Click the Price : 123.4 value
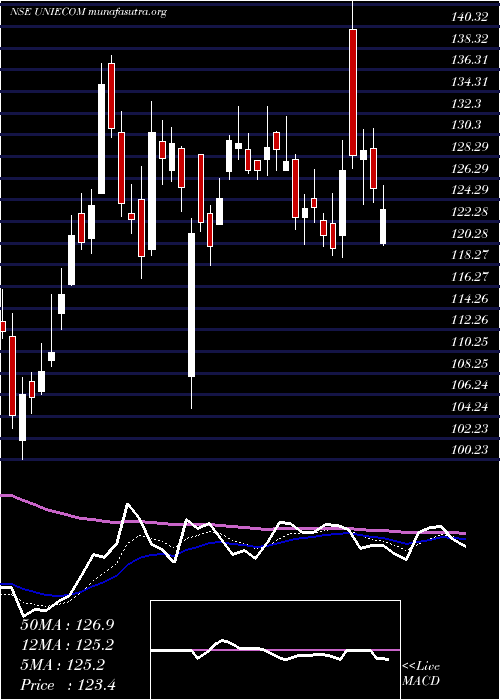This screenshot has height=700, width=500. pyautogui.click(x=68, y=685)
